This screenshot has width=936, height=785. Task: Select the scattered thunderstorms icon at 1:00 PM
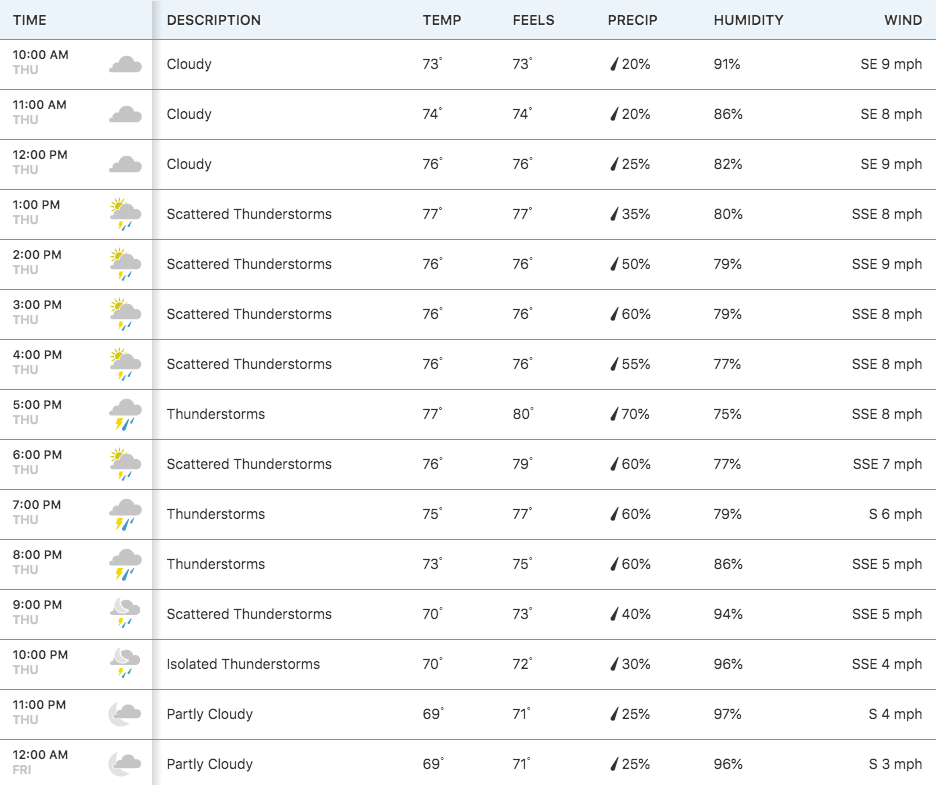125,214
